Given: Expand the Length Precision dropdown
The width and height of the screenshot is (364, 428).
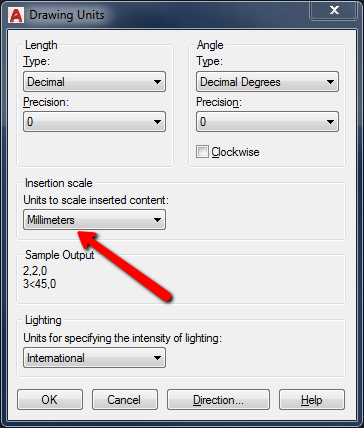Looking at the screenshot, I should click(x=94, y=122).
